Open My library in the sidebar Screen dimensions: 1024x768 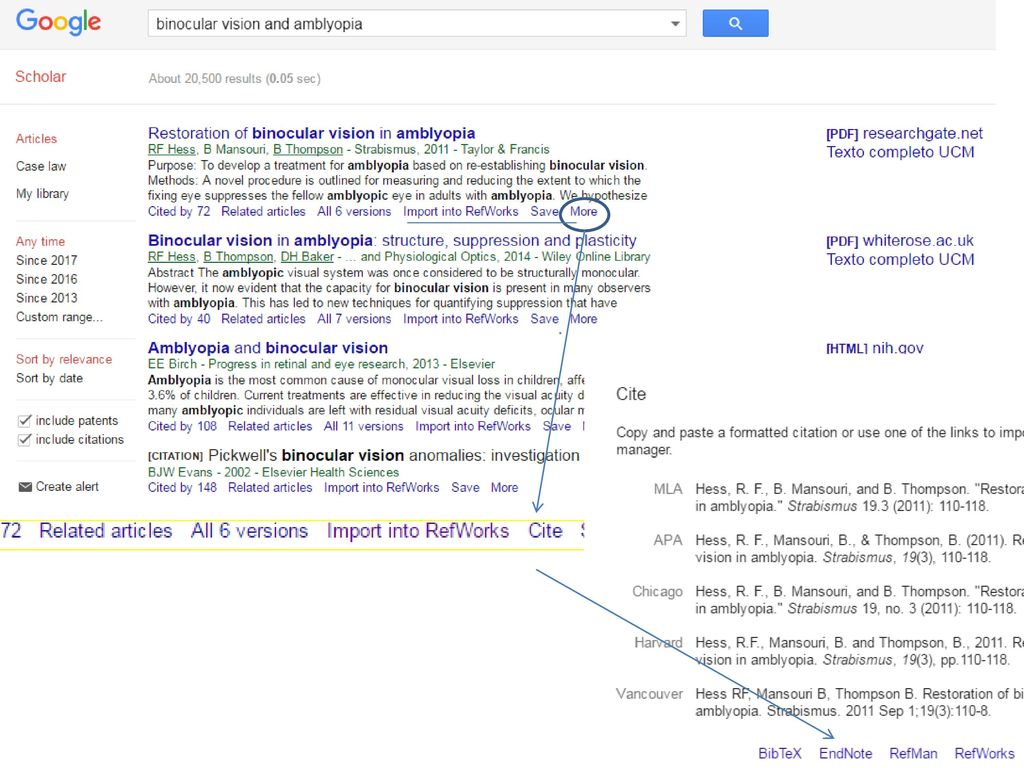[x=42, y=193]
